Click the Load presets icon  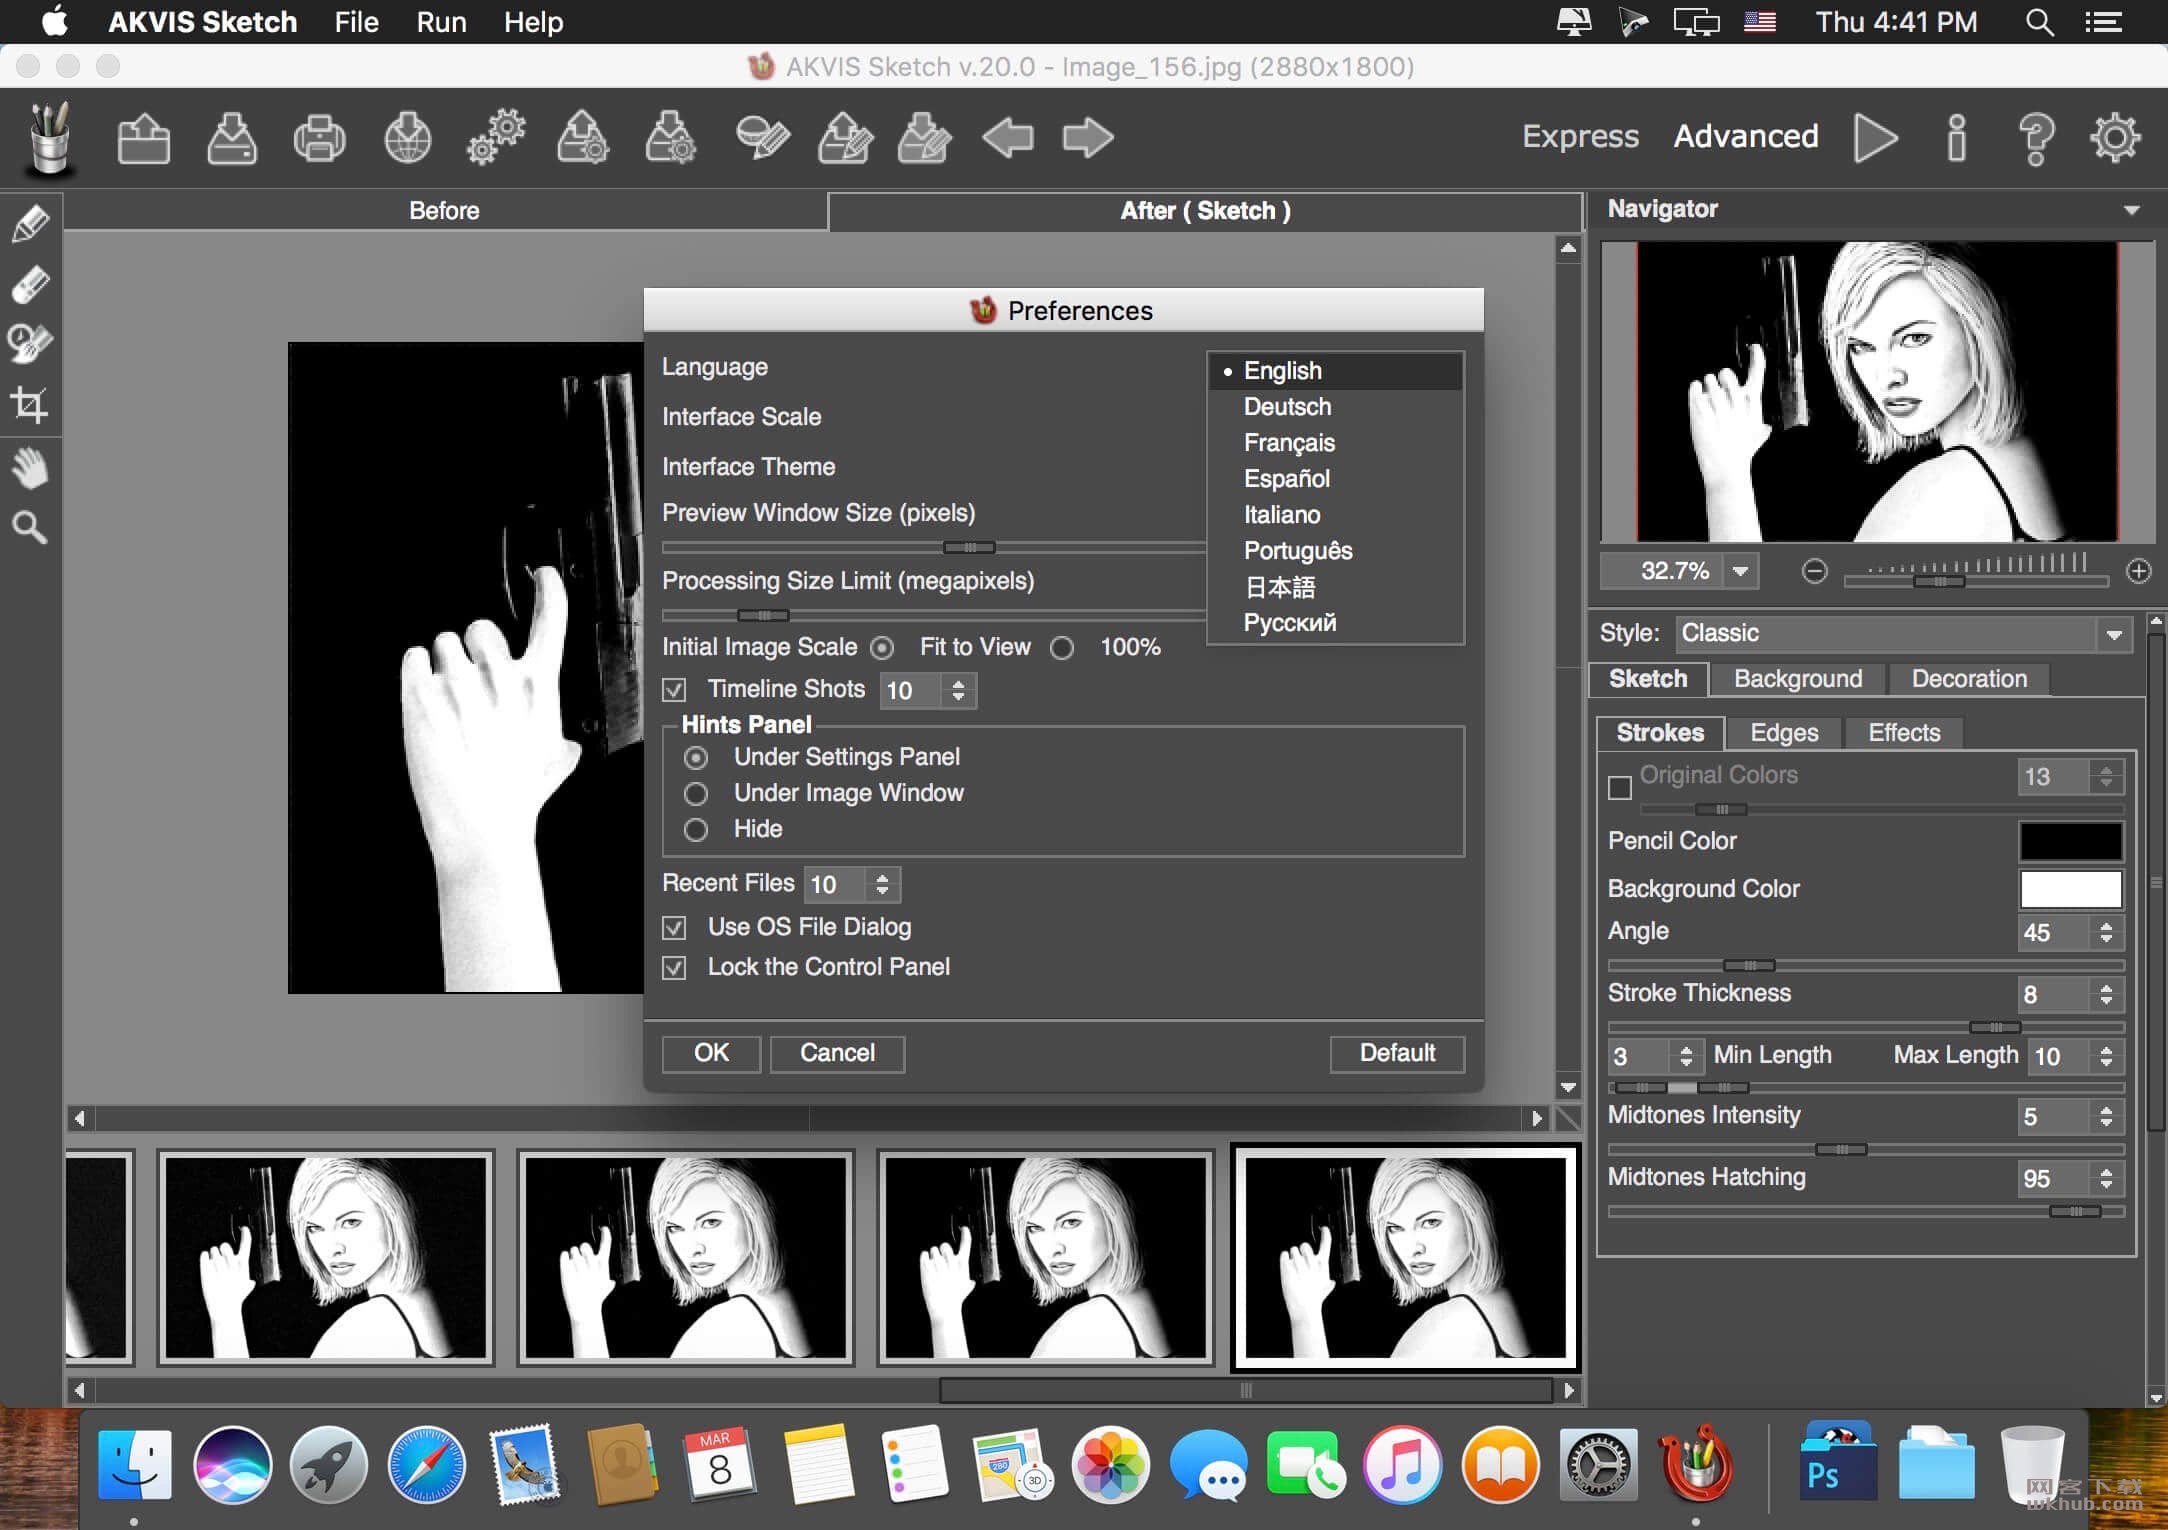click(x=583, y=138)
